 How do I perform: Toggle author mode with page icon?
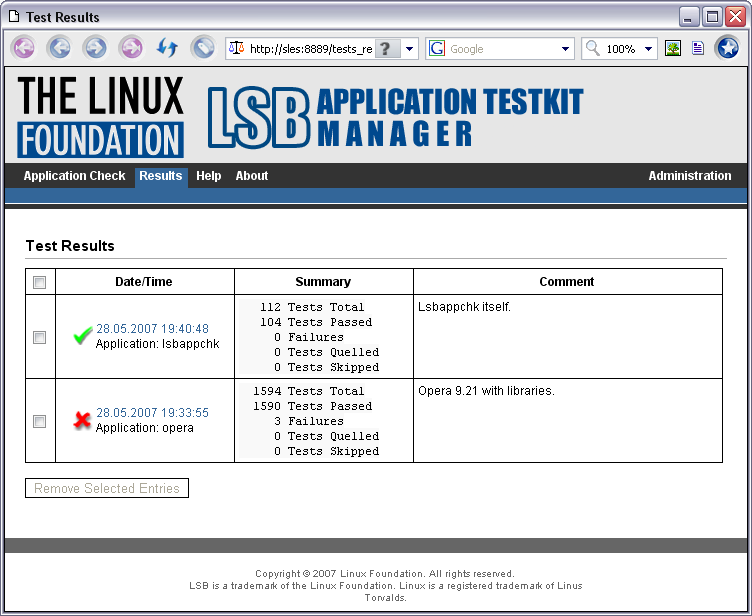pyautogui.click(x=698, y=48)
